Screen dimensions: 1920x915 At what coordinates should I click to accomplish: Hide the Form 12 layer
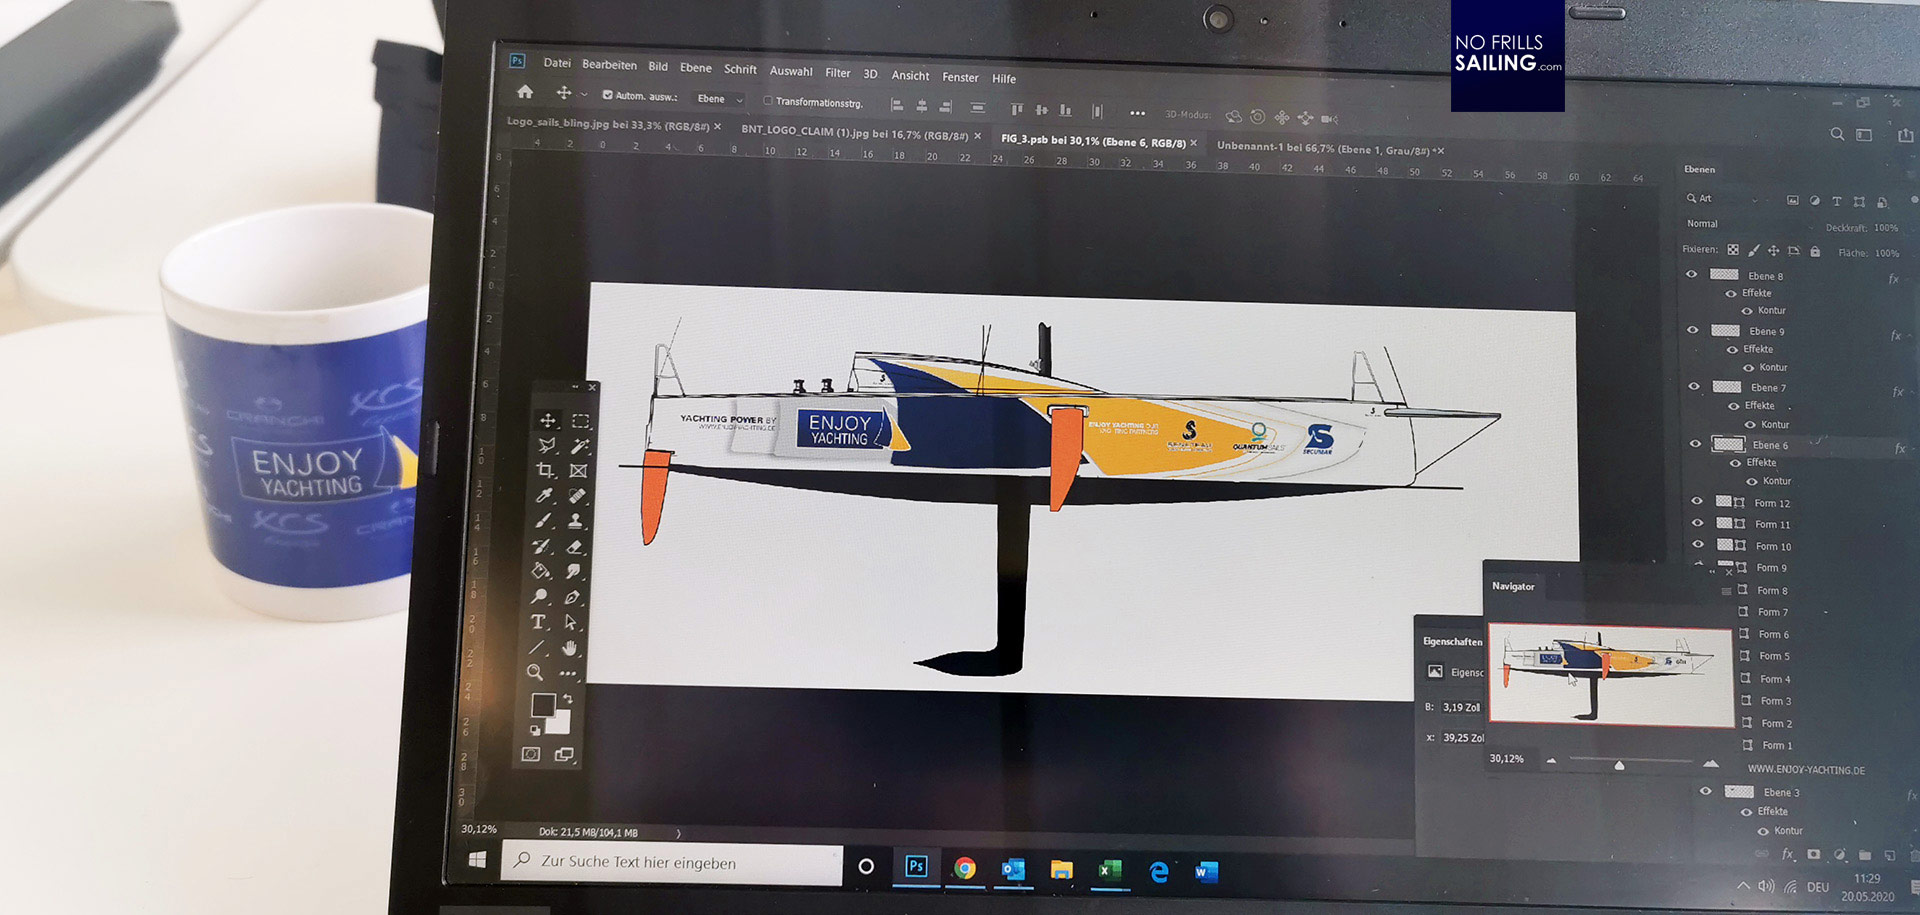[1696, 501]
